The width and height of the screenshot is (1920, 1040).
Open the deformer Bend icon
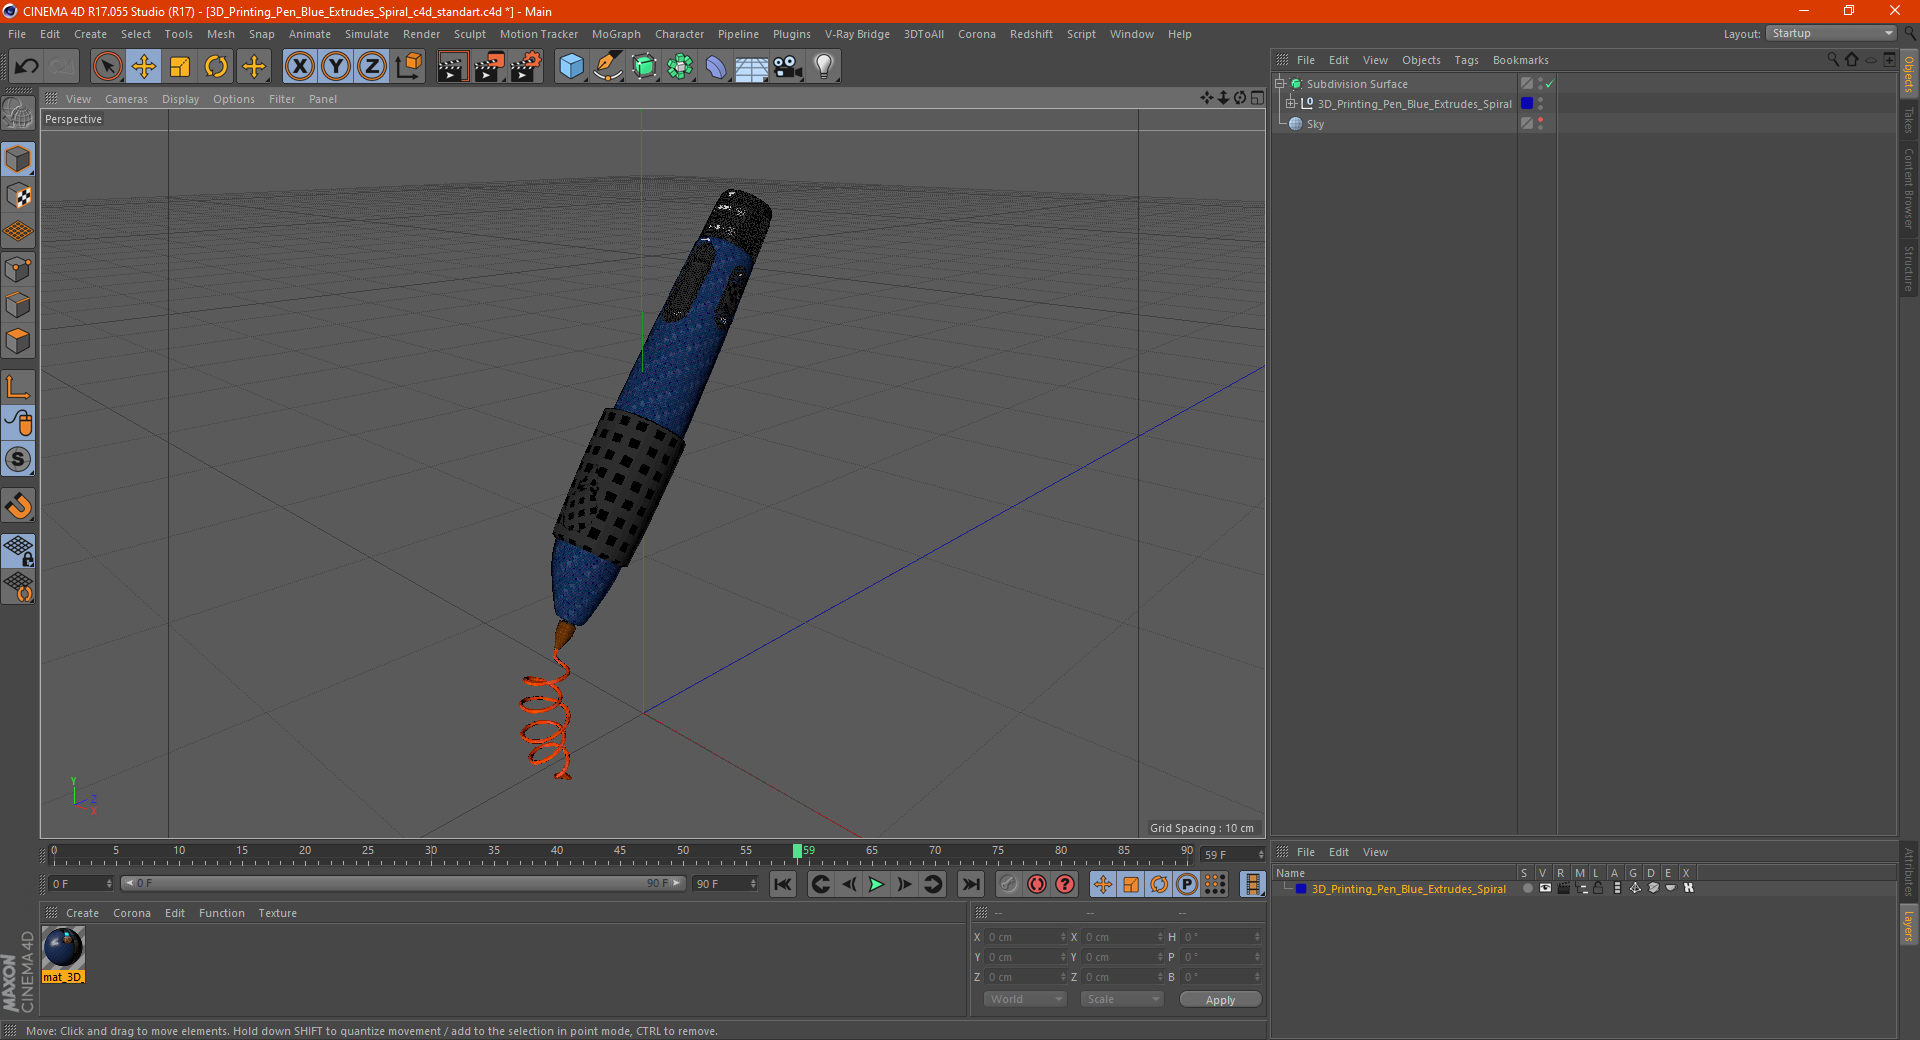click(x=716, y=67)
